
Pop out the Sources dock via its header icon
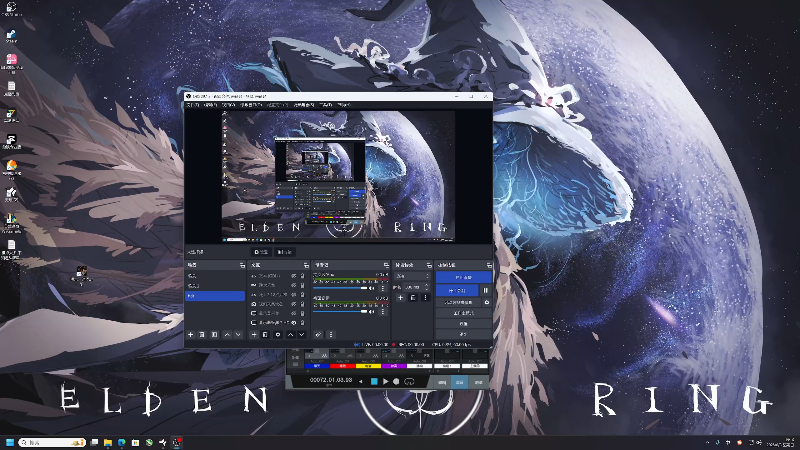[306, 265]
